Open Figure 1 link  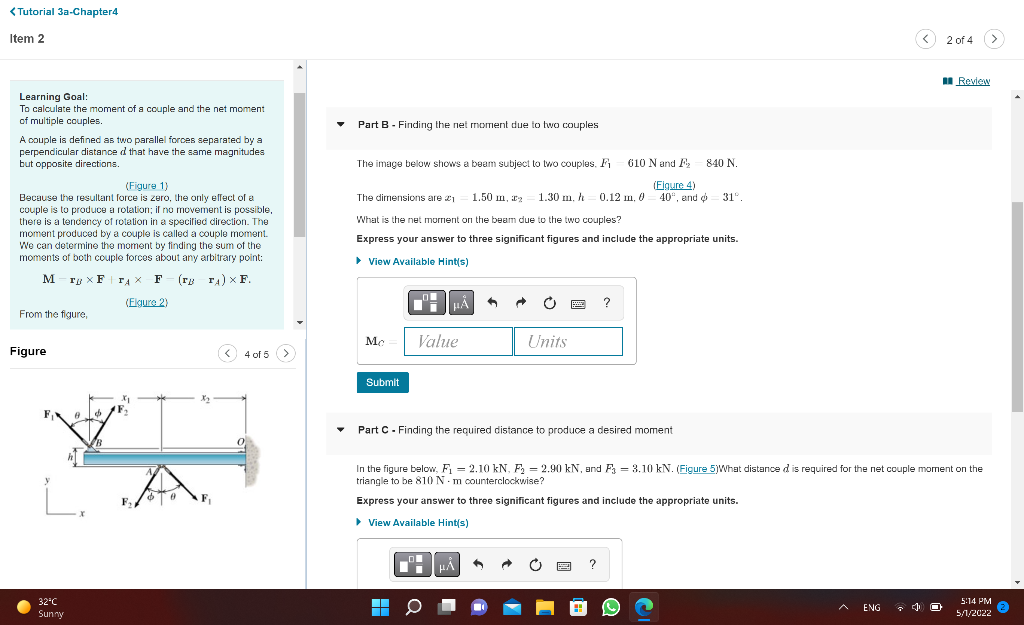pyautogui.click(x=146, y=185)
